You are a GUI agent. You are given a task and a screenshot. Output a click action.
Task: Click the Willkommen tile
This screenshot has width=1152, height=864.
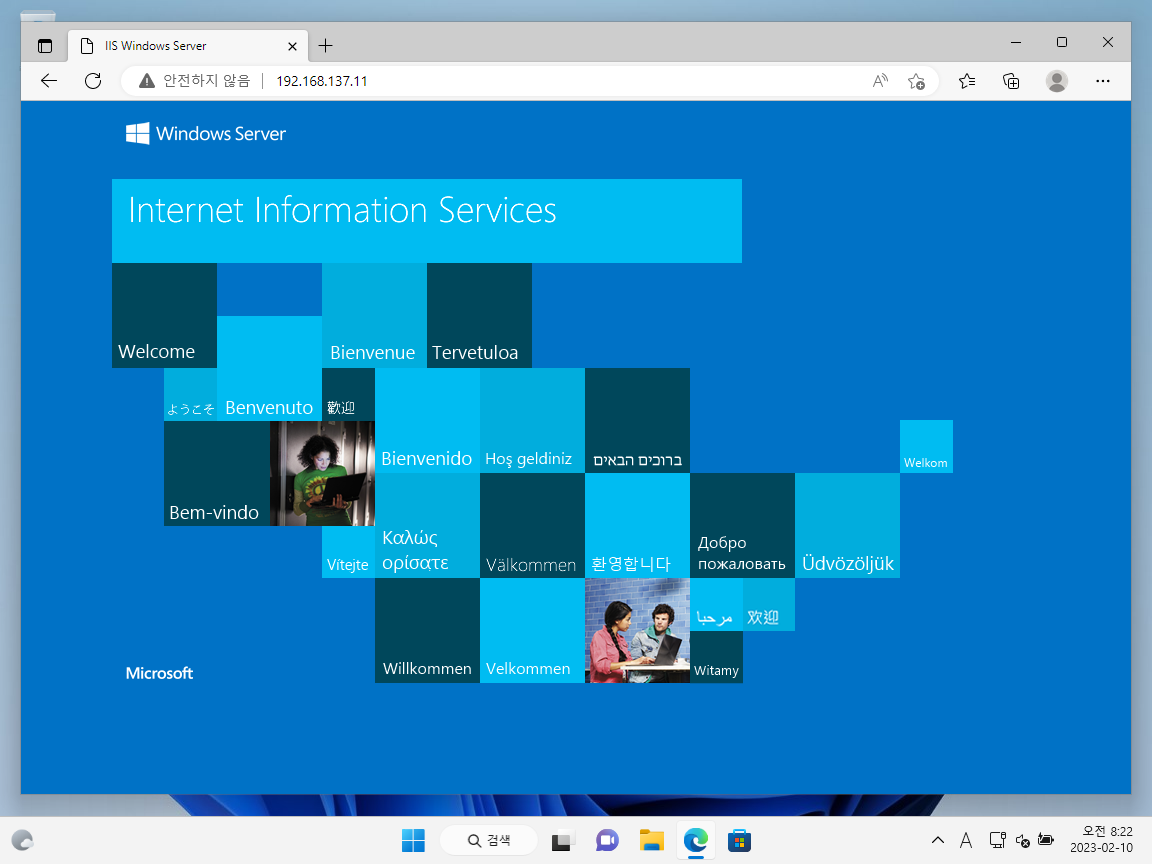coord(427,630)
